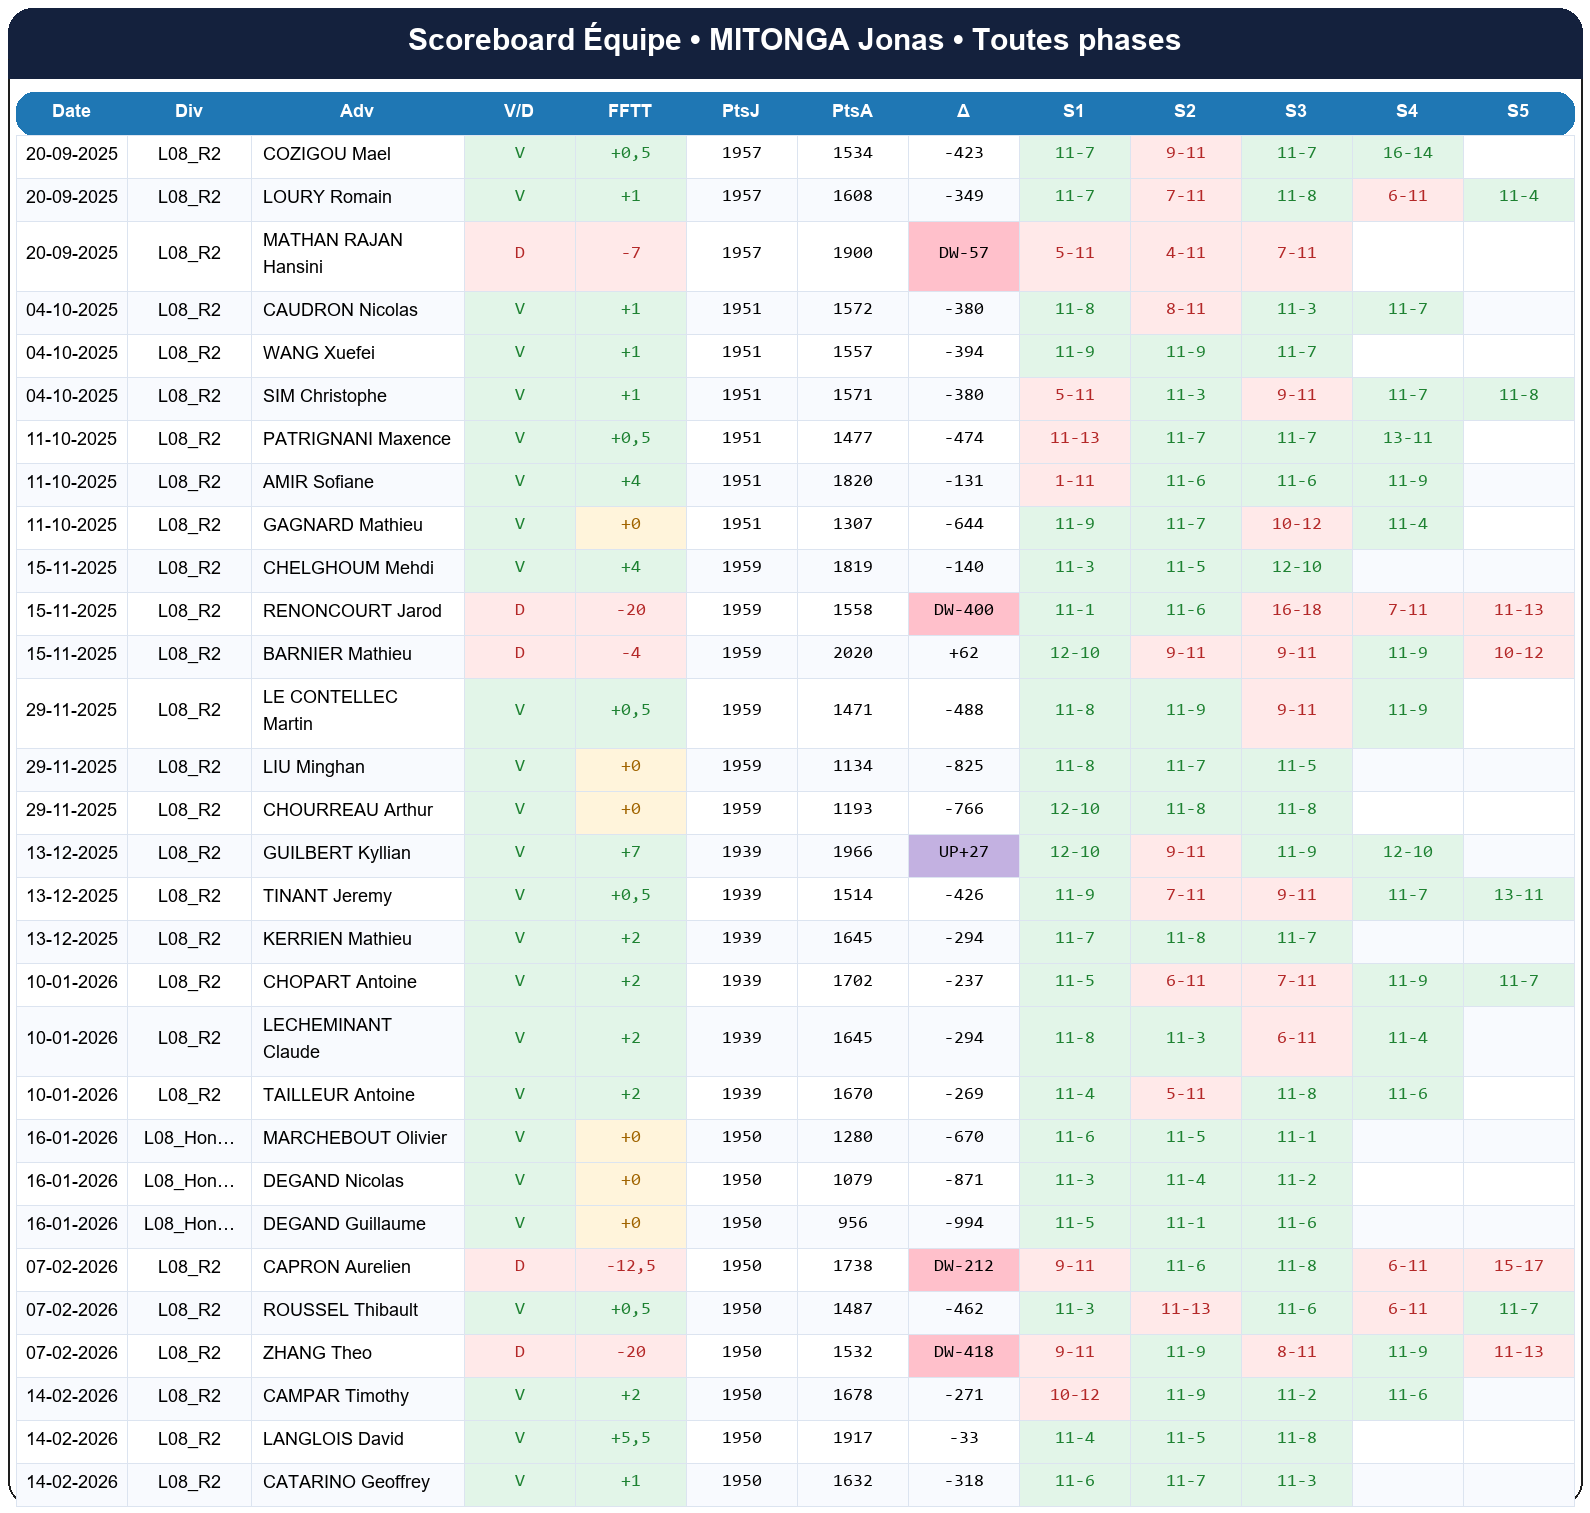Select opponent COZIGOU Mael
The image size is (1590, 1513).
coord(327,154)
